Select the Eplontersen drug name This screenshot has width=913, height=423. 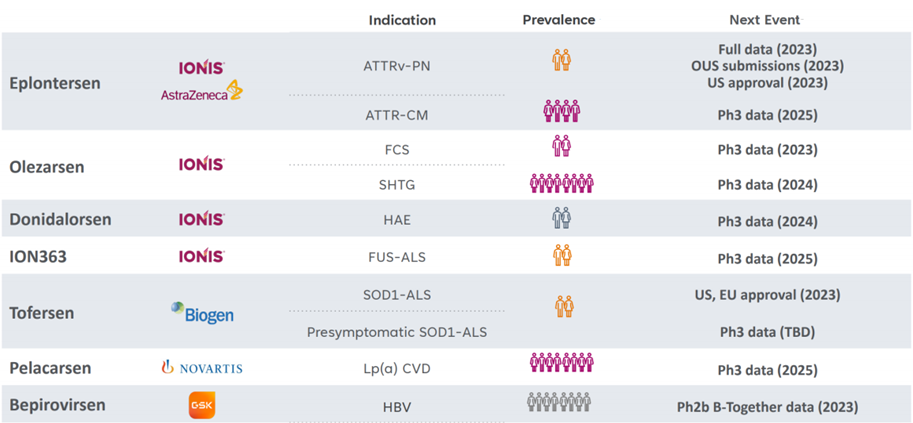pyautogui.click(x=55, y=83)
